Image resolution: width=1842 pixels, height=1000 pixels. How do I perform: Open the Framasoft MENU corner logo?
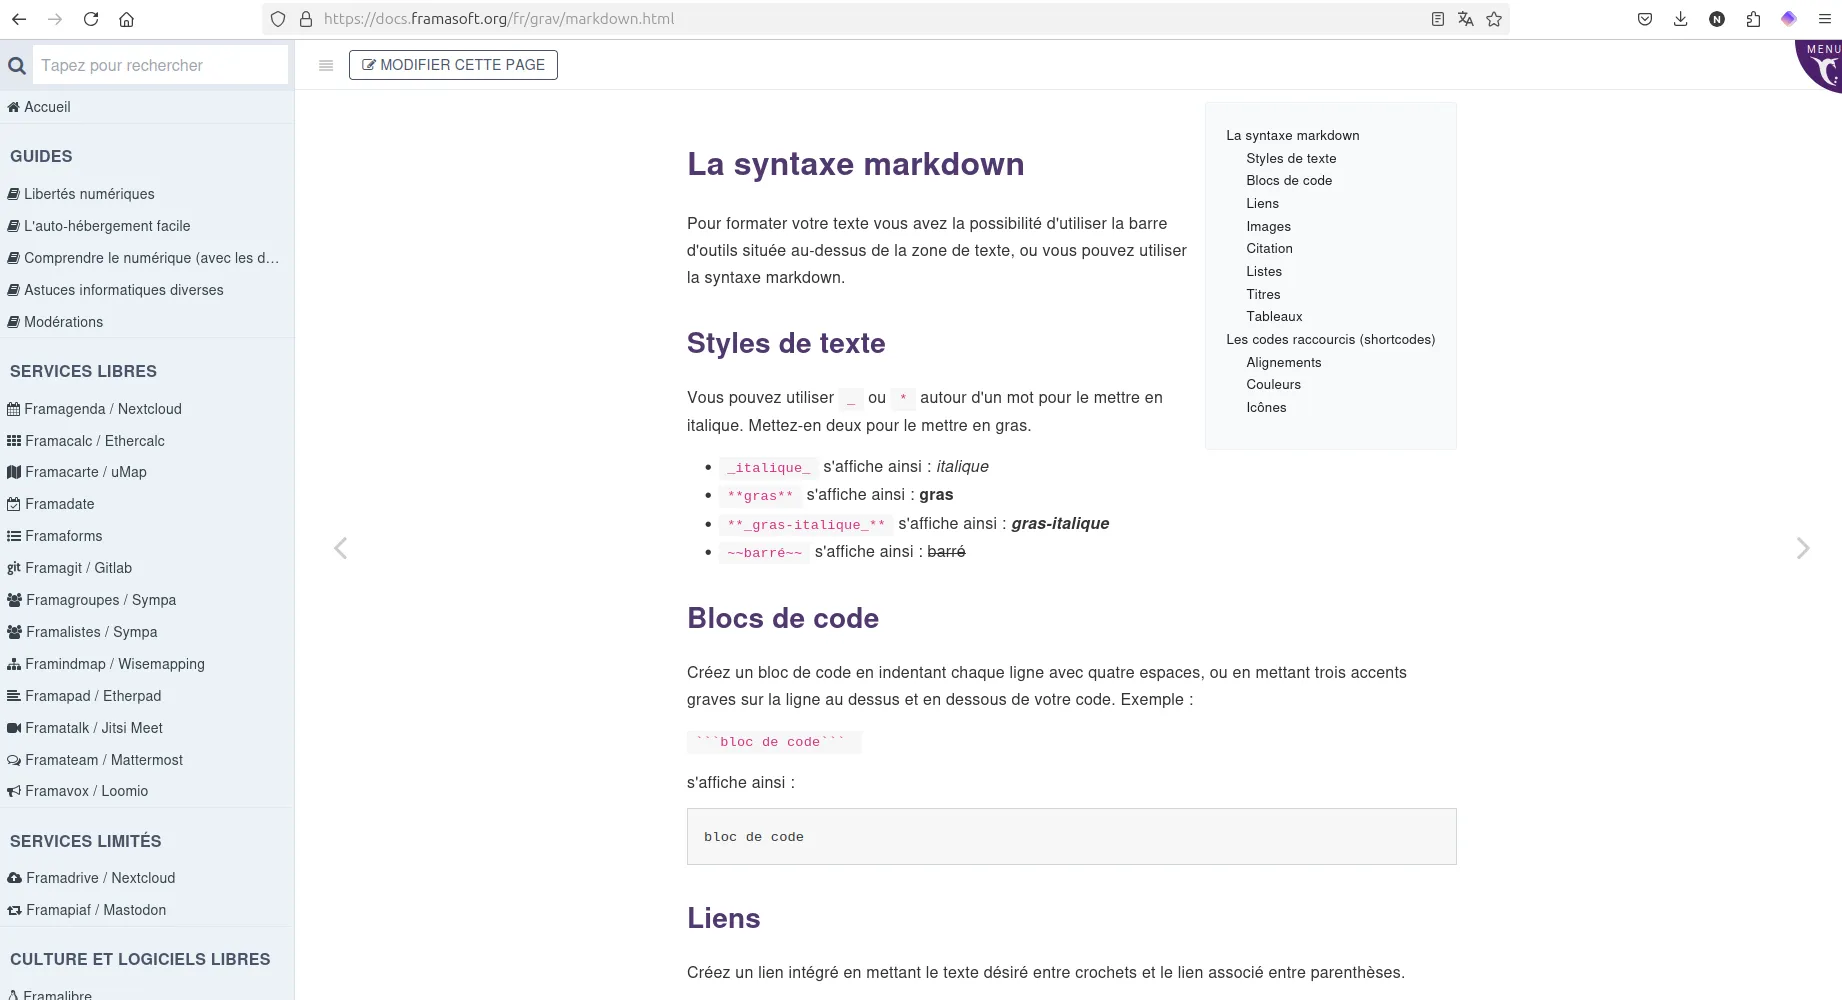pyautogui.click(x=1820, y=66)
